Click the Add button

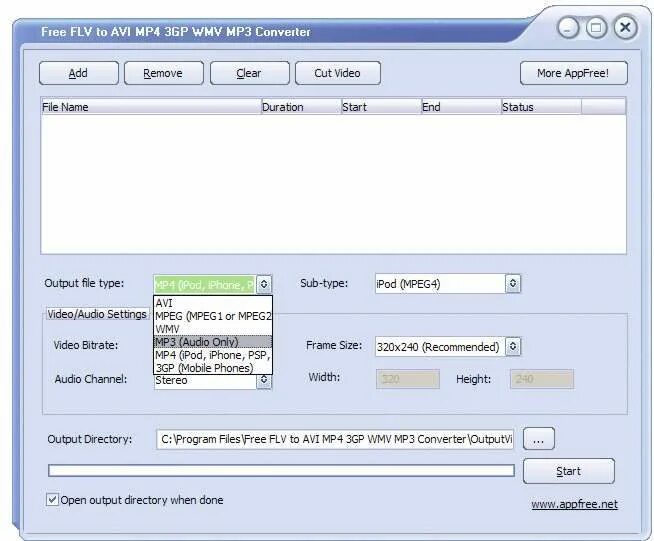coord(79,73)
